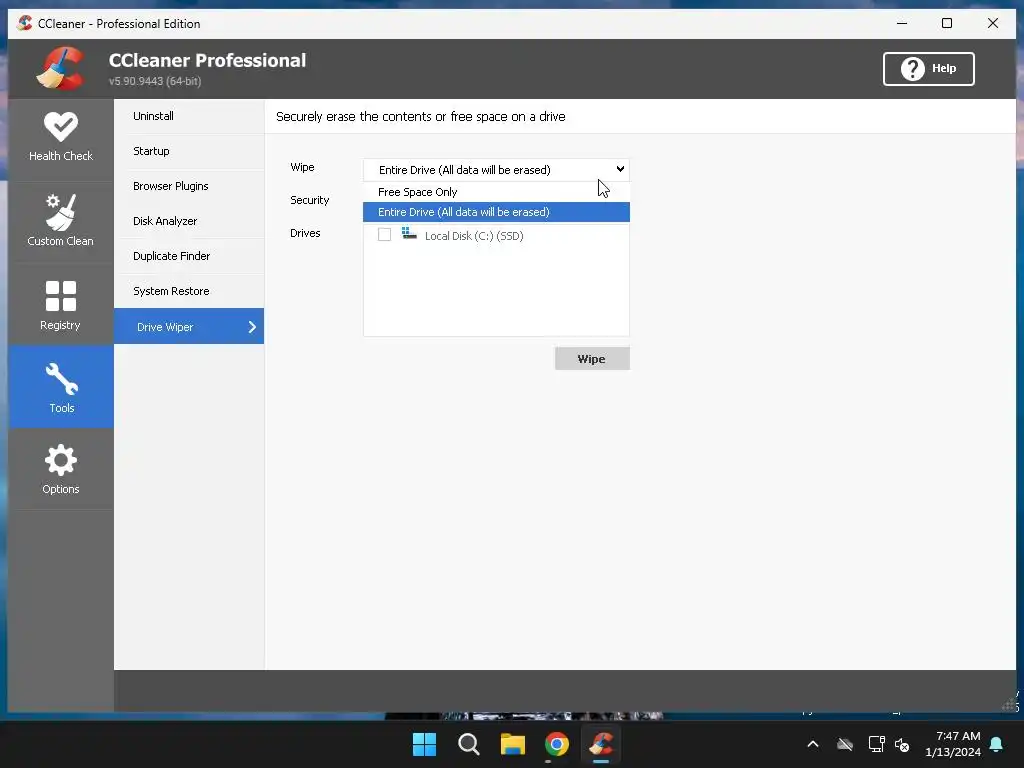Screen dimensions: 1024x768
Task: Collapse the Wipe dropdown via its arrow
Action: pyautogui.click(x=620, y=169)
